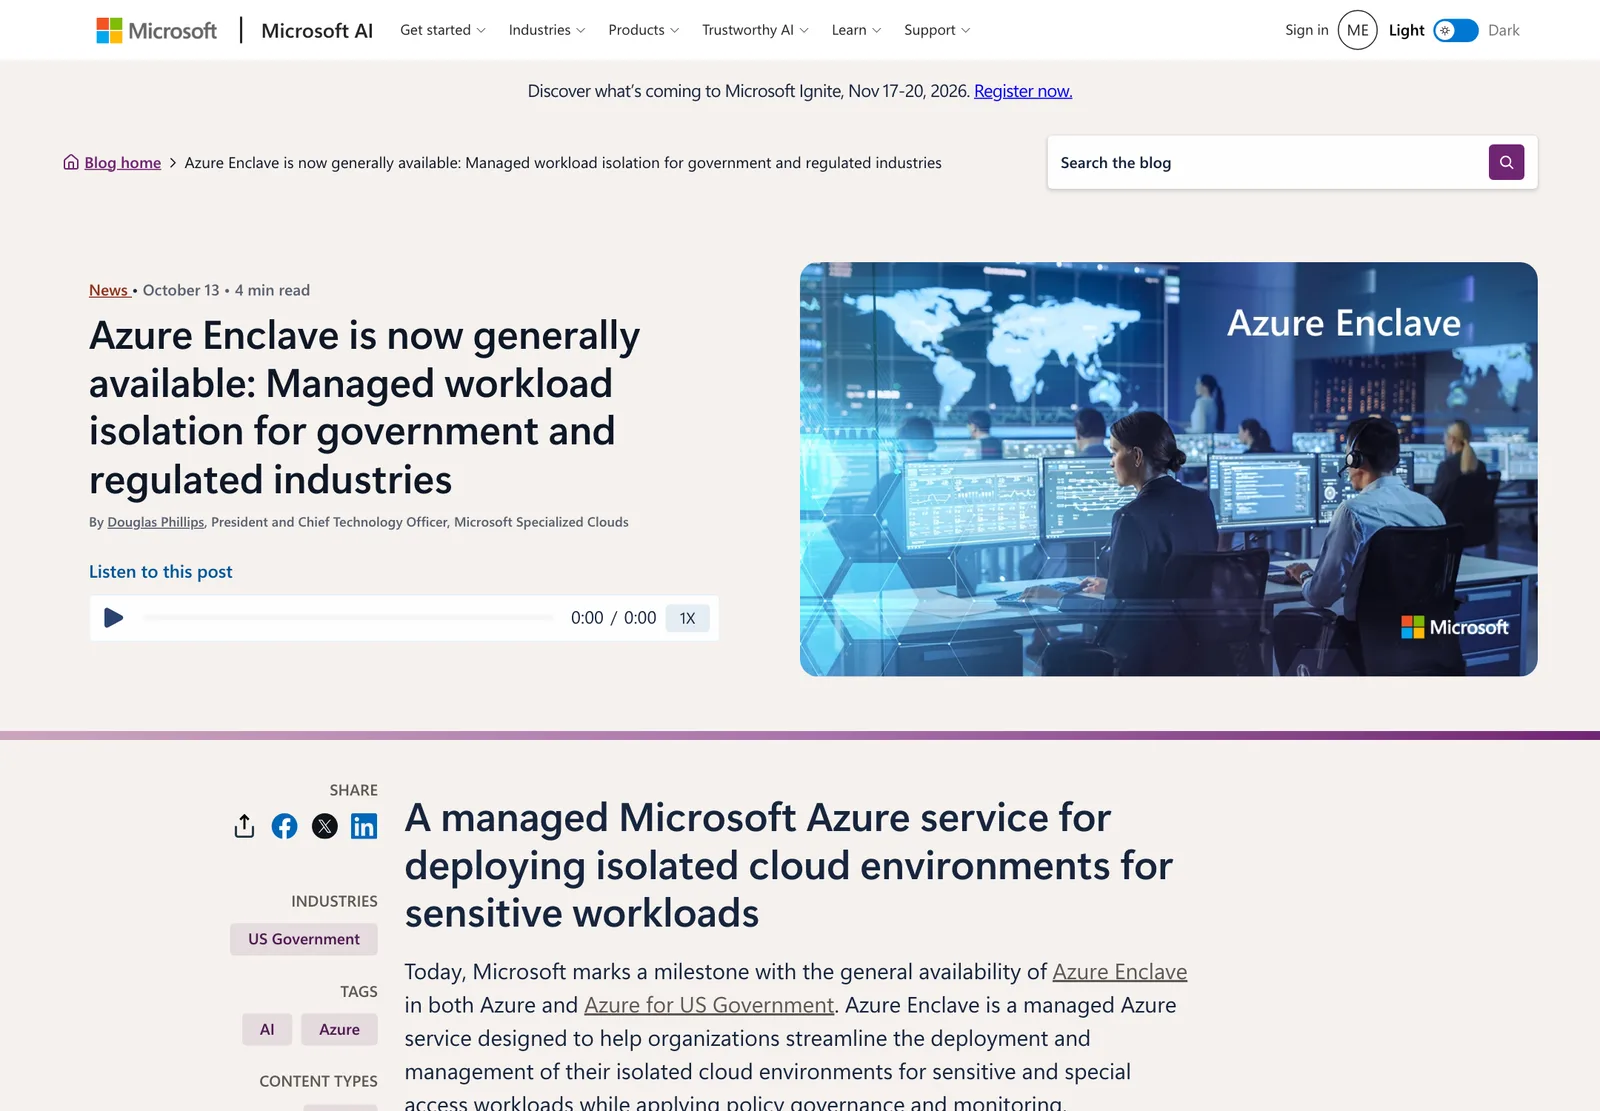
Task: Click into the Search the blog field
Action: pos(1268,162)
